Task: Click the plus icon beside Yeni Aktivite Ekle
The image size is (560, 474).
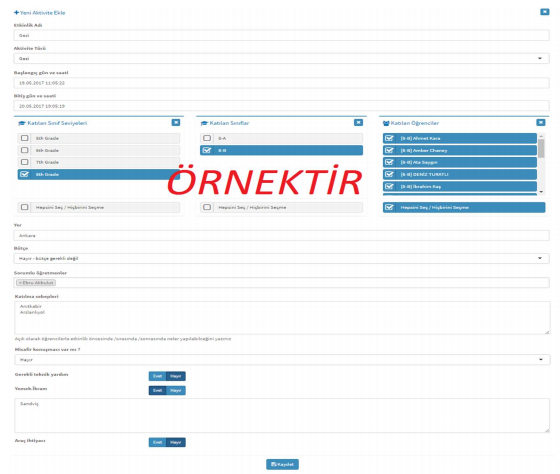Action: (x=16, y=13)
